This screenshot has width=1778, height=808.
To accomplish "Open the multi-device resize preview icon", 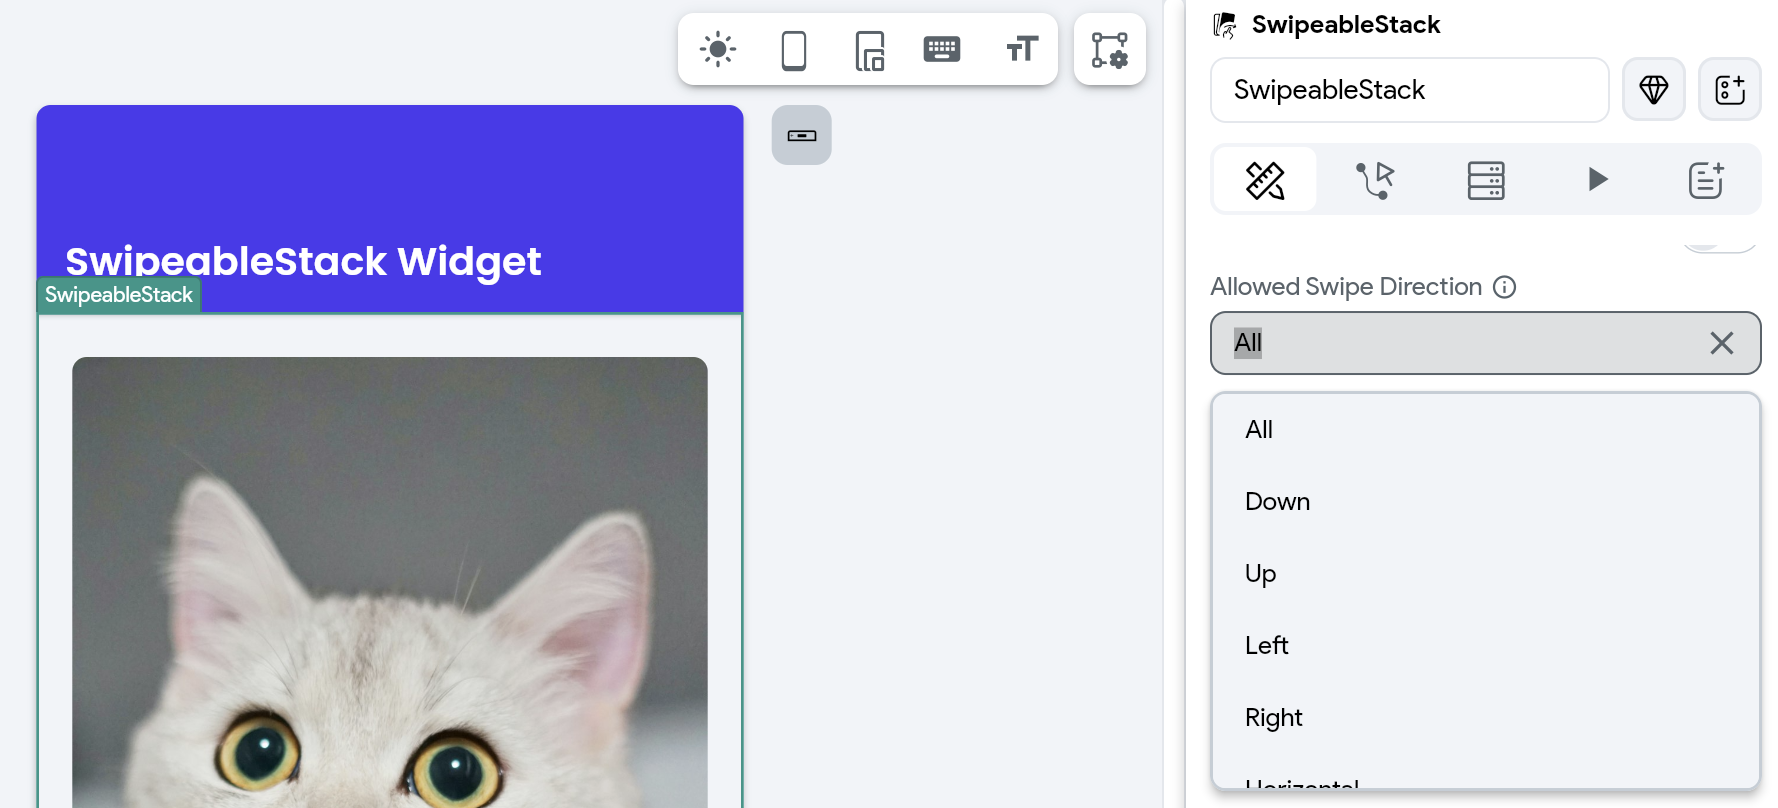I will (x=869, y=50).
